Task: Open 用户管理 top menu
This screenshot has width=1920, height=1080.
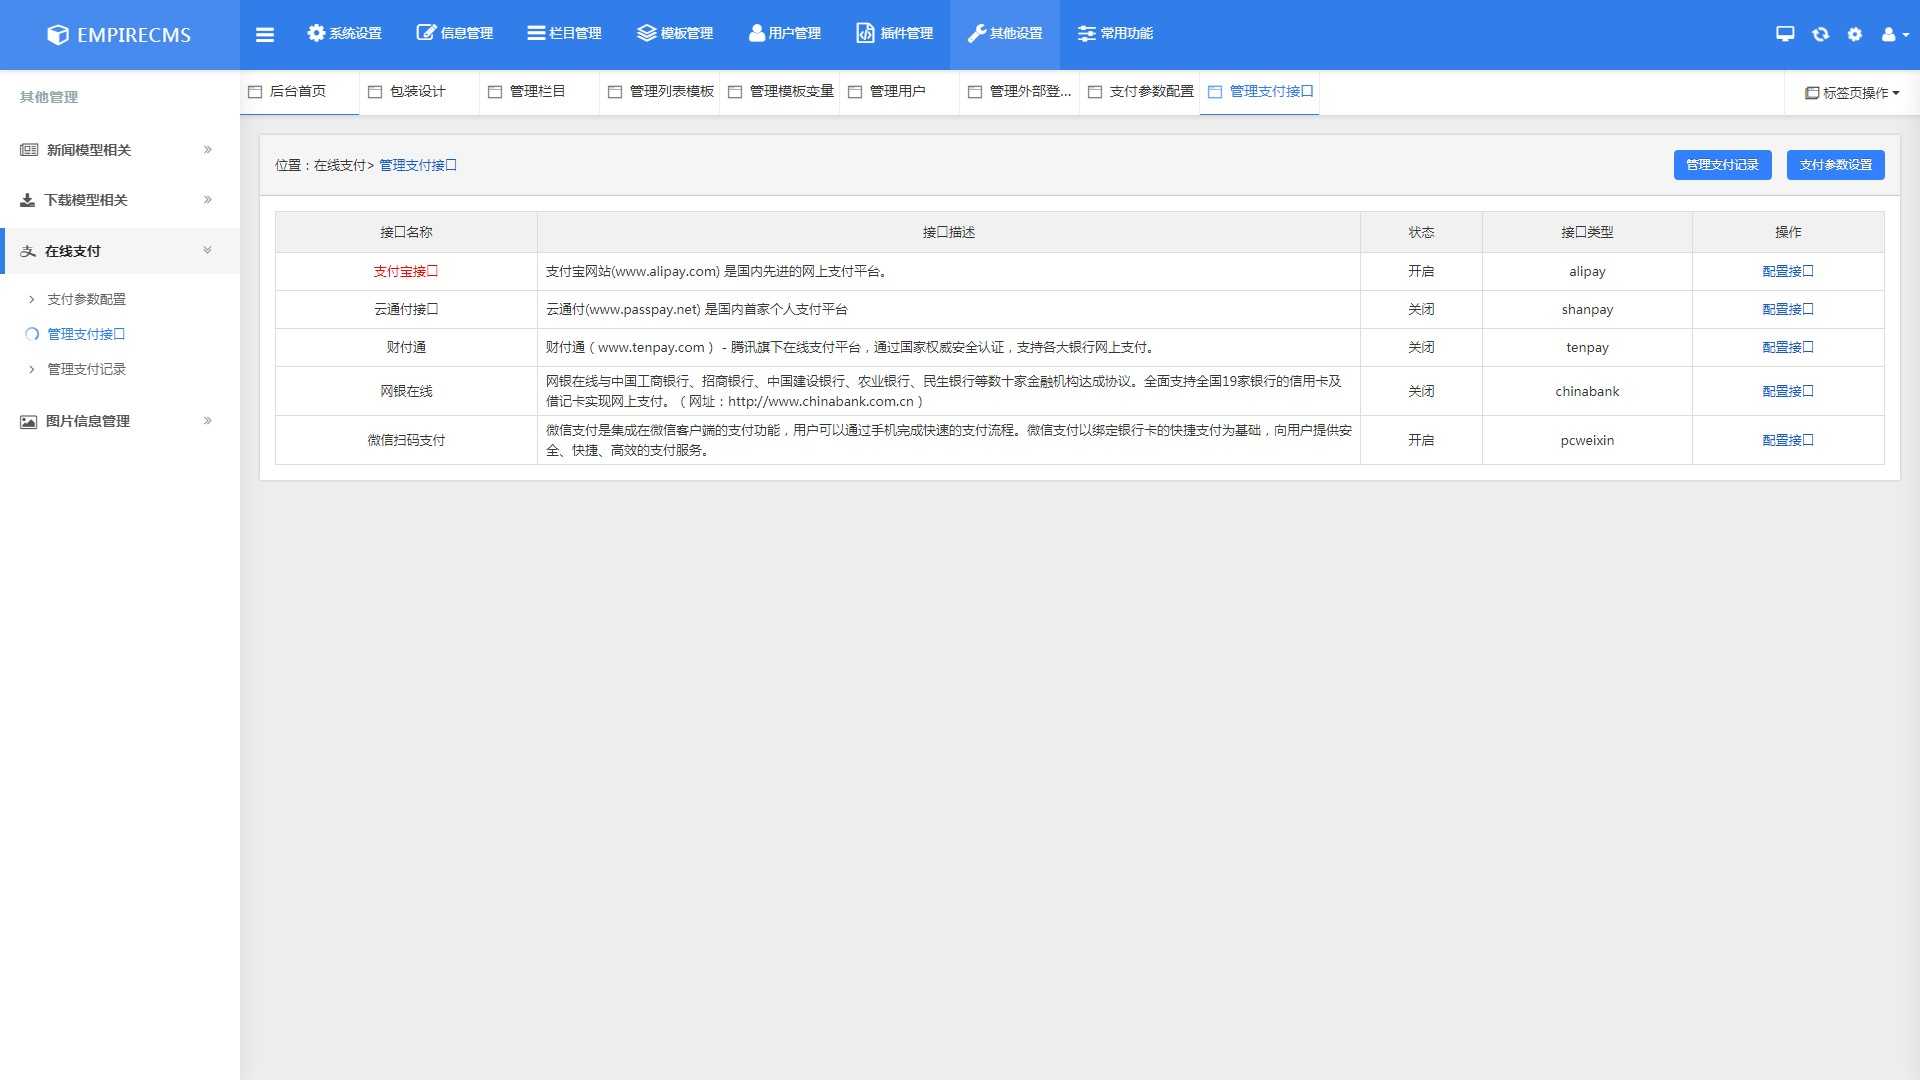Action: (785, 34)
